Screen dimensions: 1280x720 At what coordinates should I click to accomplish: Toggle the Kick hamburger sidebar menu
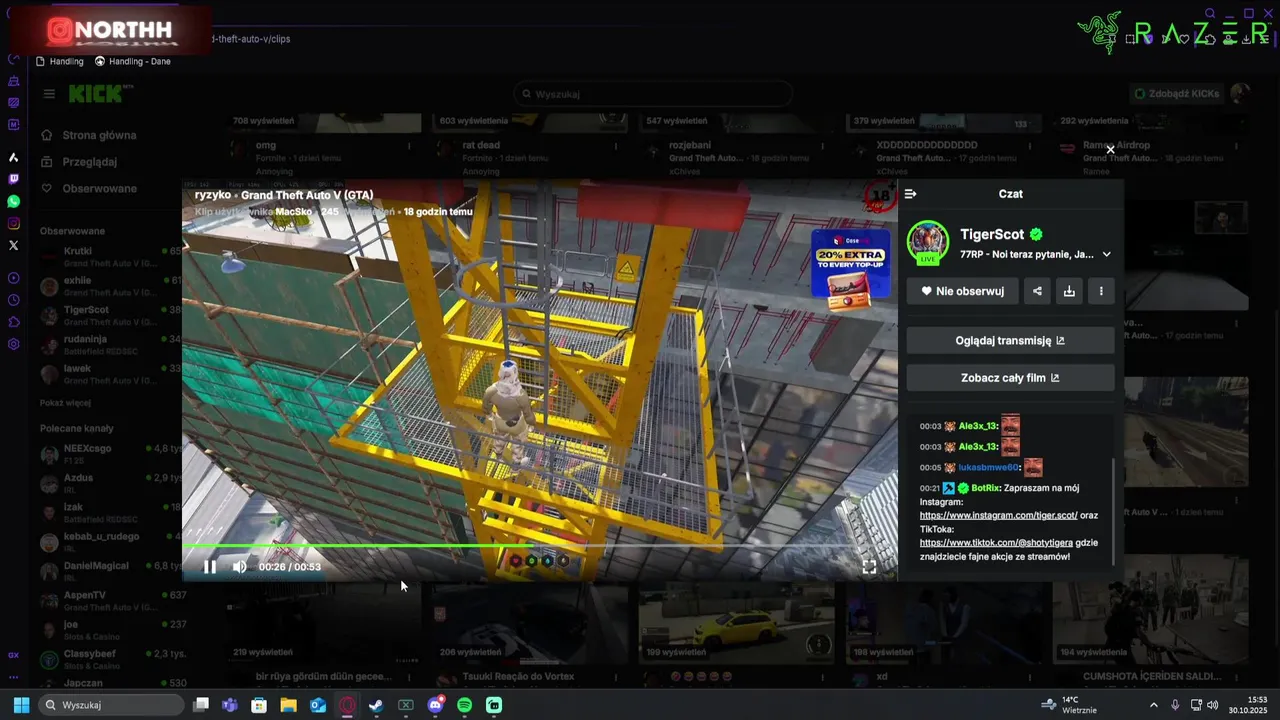49,94
